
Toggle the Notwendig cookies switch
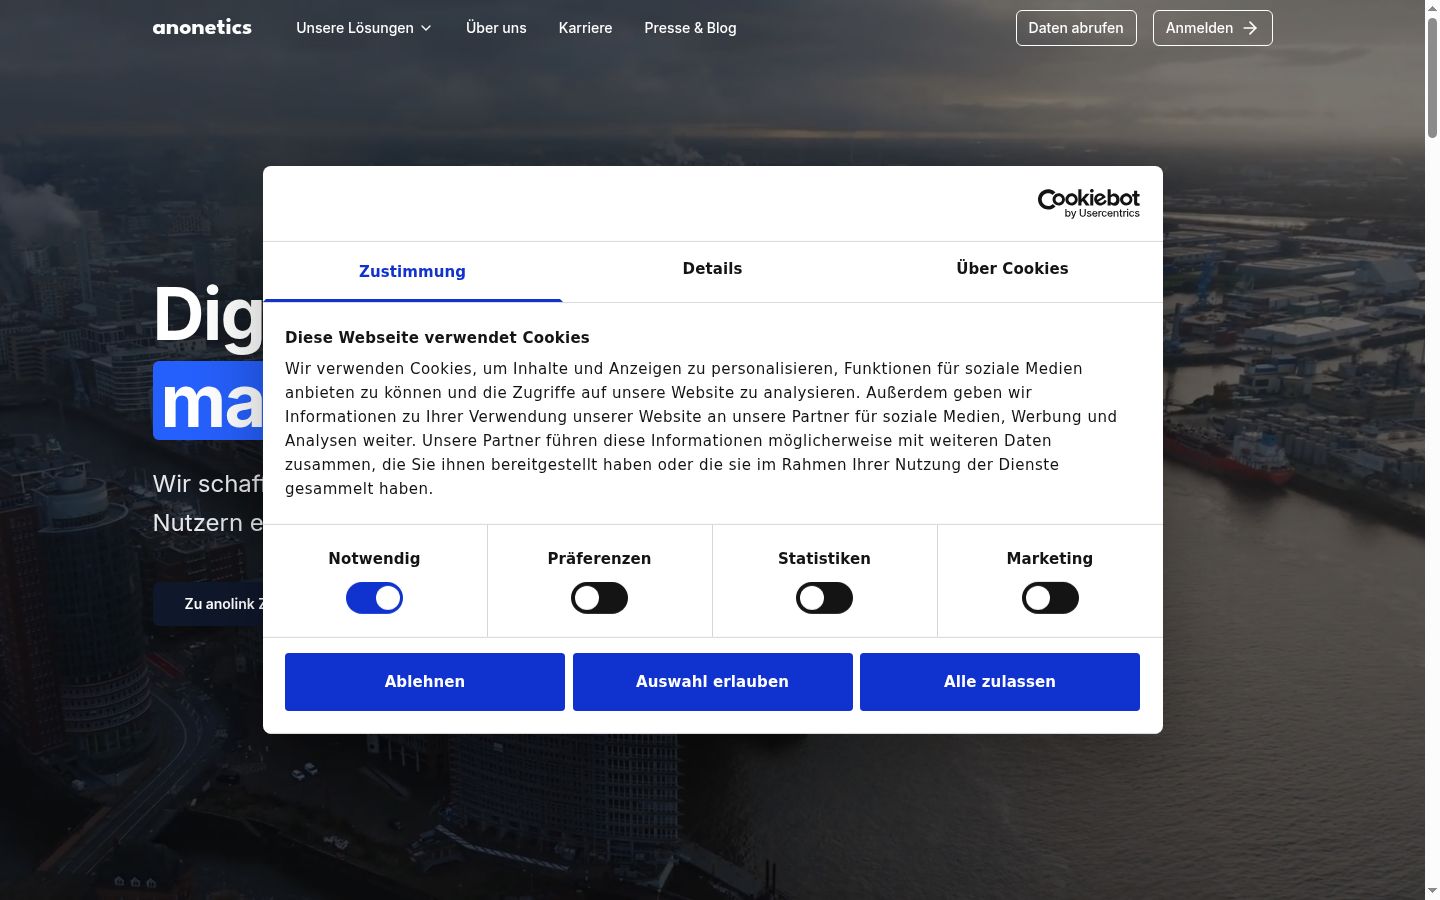(374, 598)
